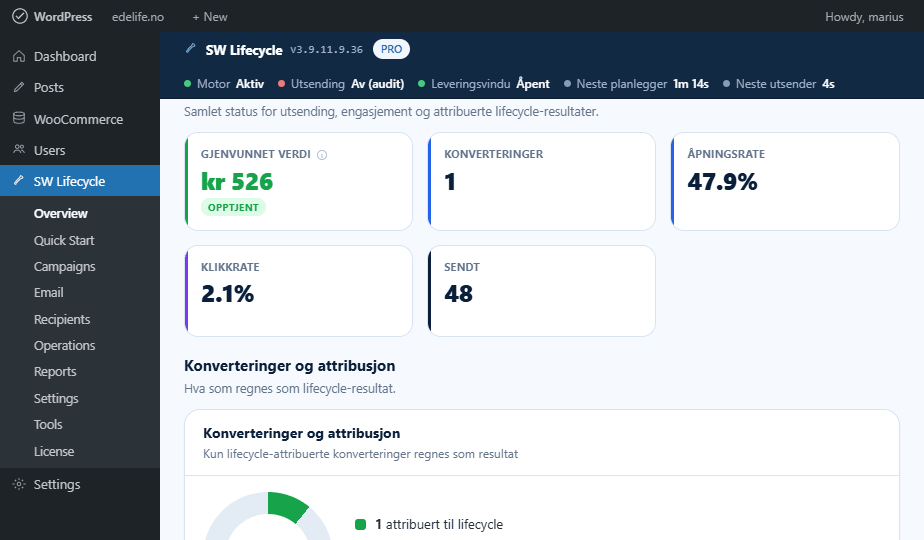Click the gray Neste planlegger status dot
This screenshot has width=924, height=540.
567,84
